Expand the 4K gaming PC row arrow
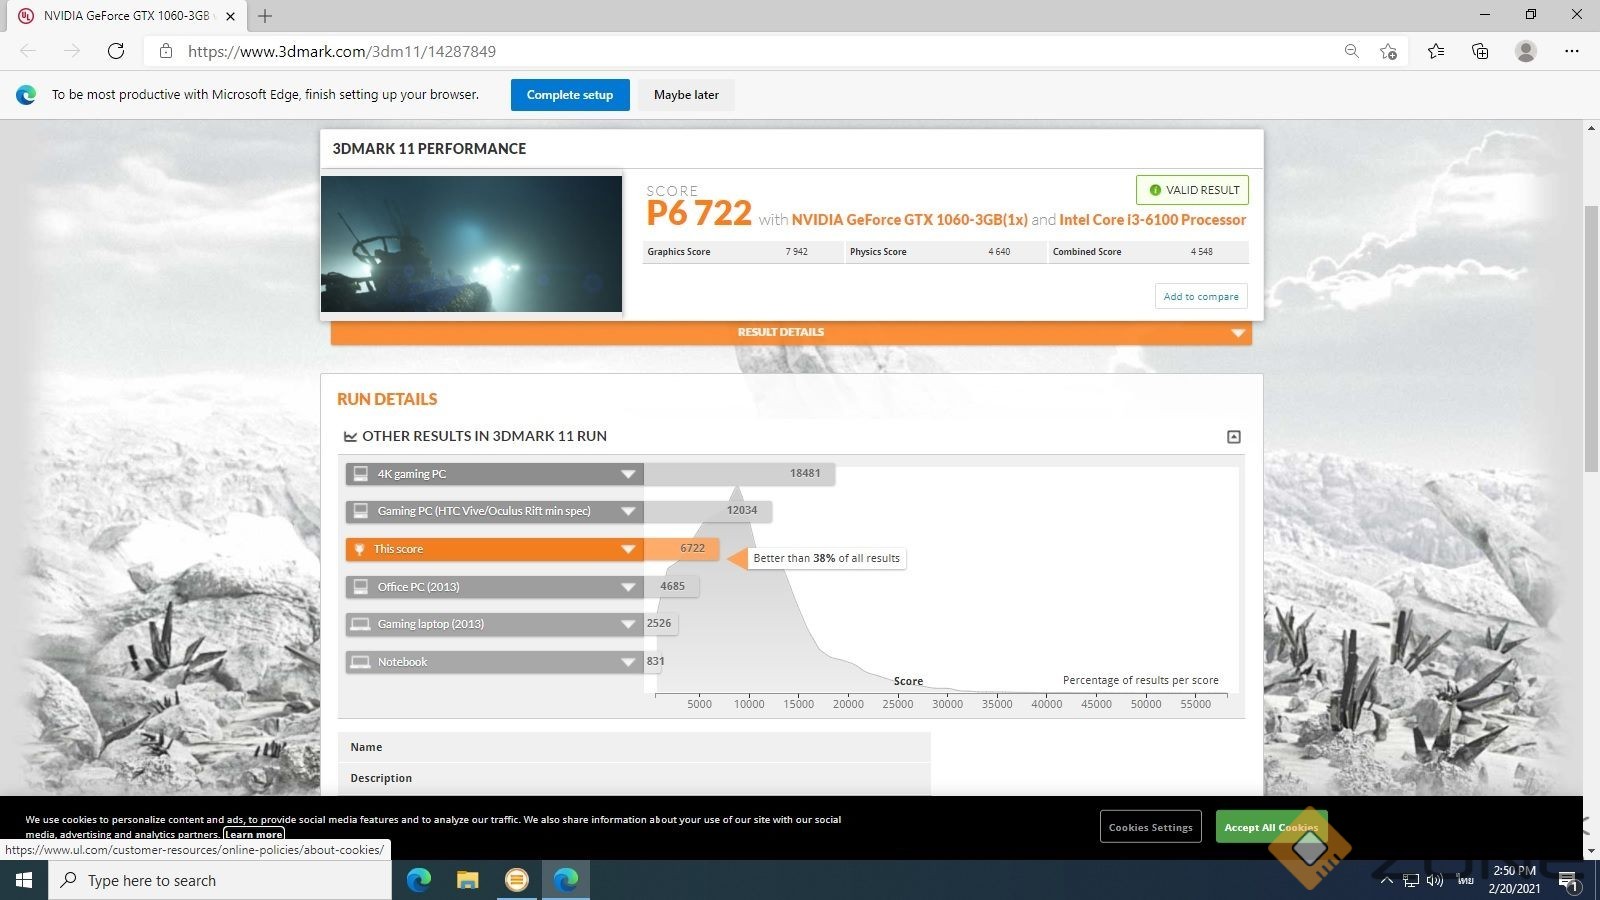The height and width of the screenshot is (900, 1600). pyautogui.click(x=628, y=474)
